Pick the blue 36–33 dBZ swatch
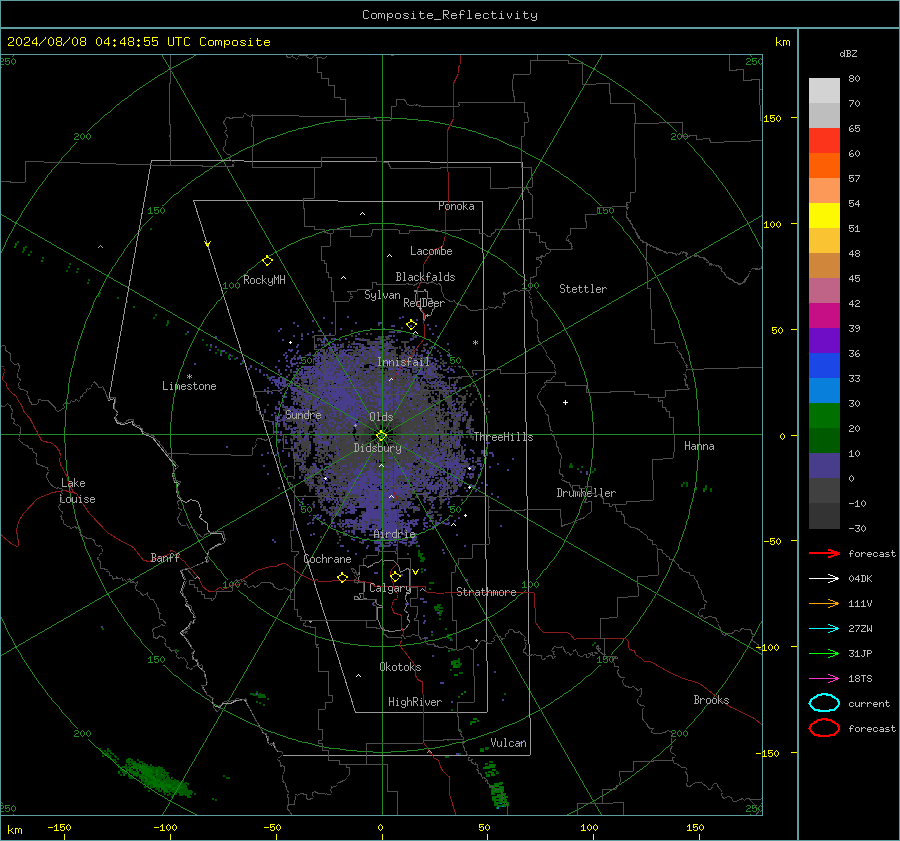900x841 pixels. [x=824, y=365]
